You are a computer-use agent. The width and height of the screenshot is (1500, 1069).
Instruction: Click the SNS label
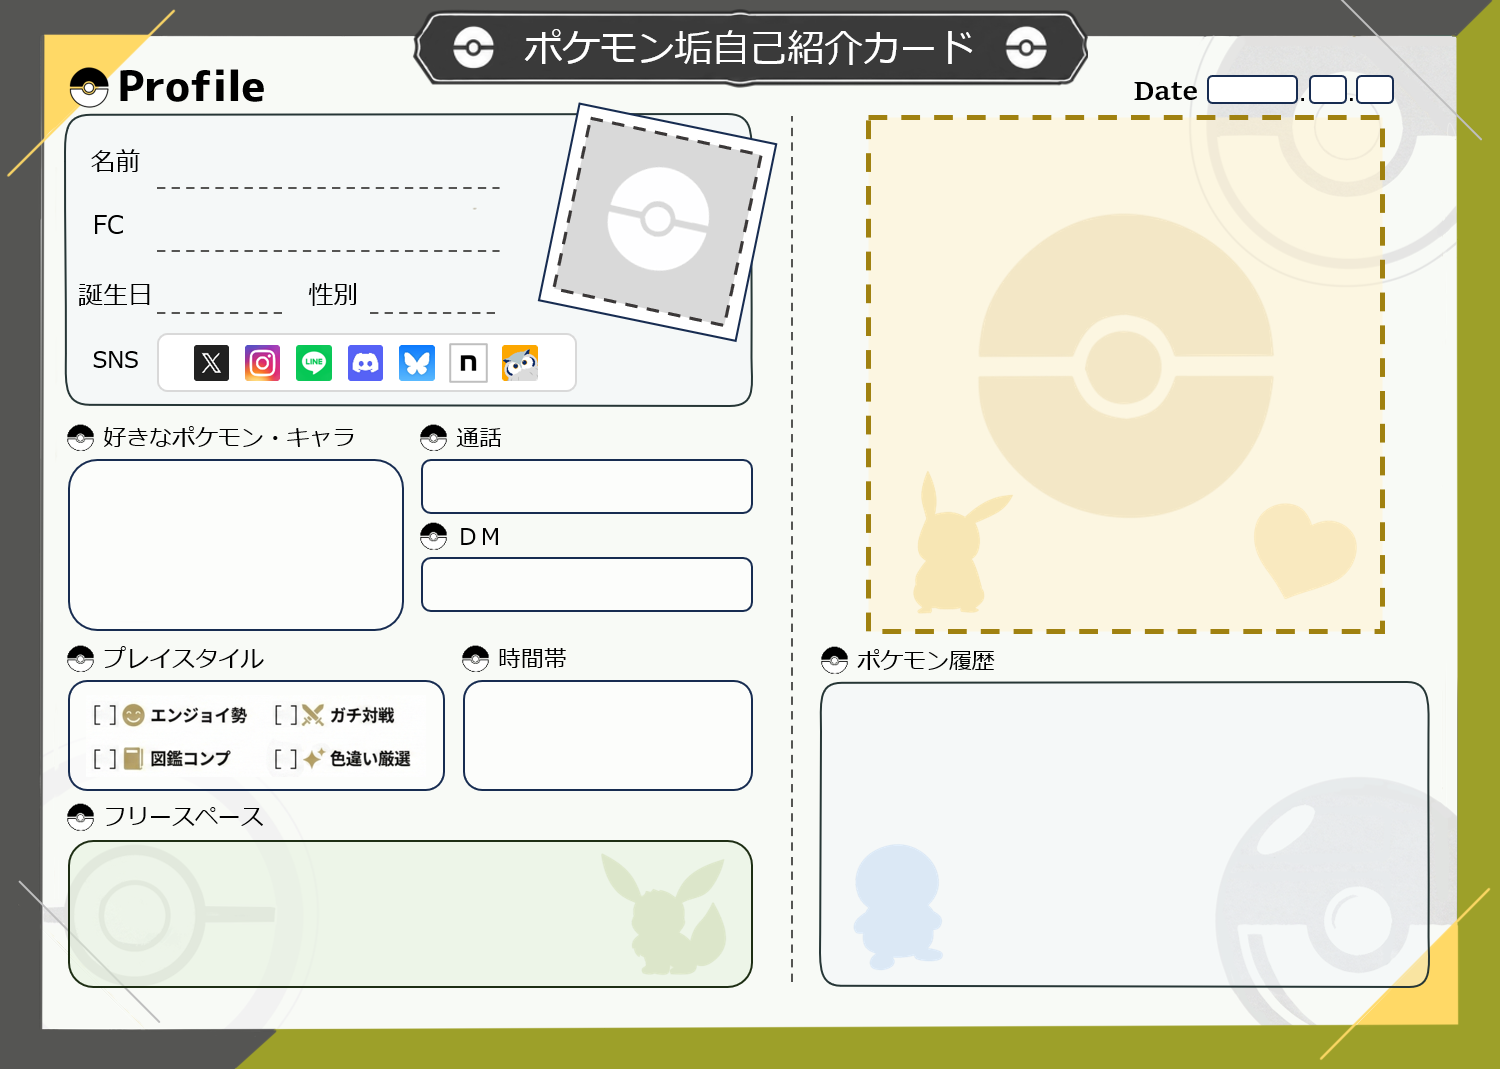(x=115, y=360)
